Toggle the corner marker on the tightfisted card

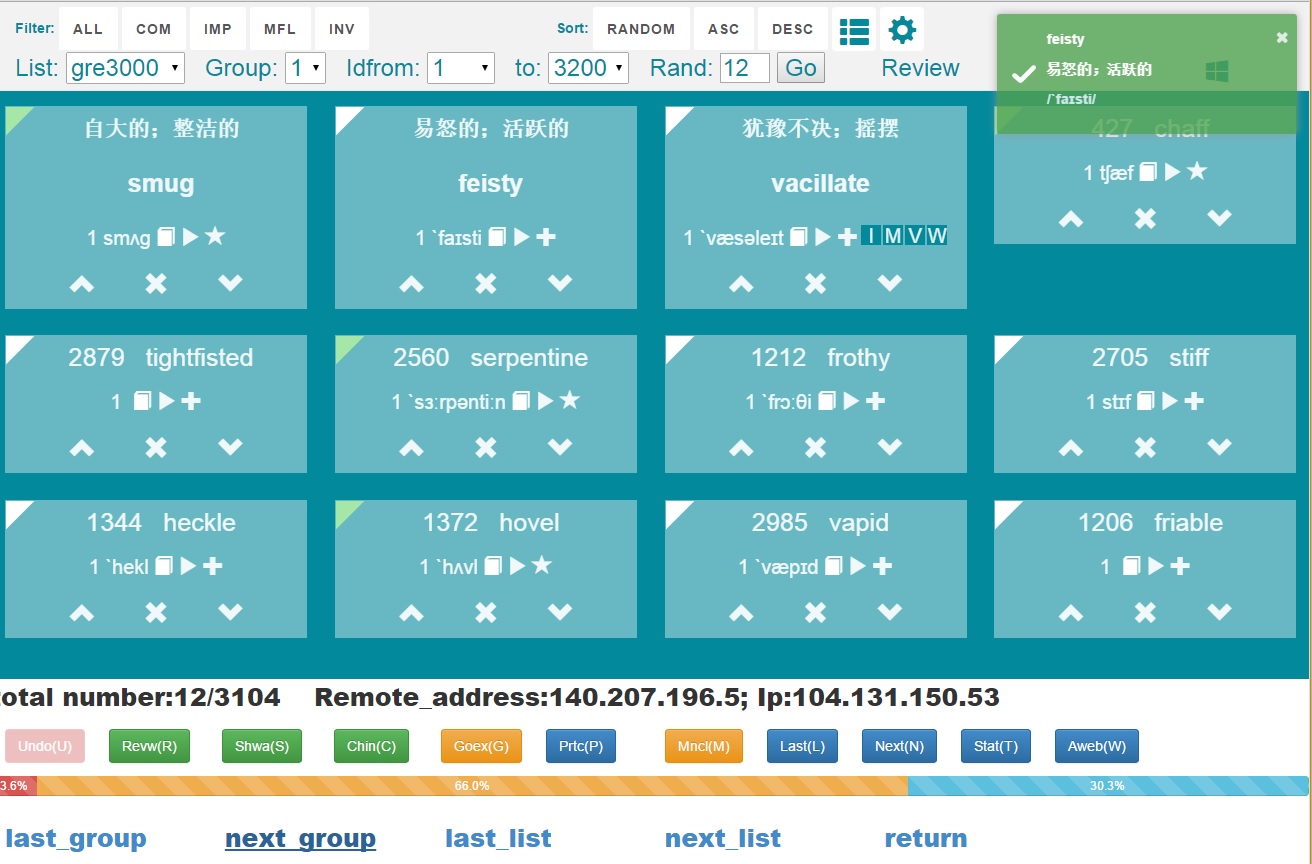(17, 346)
